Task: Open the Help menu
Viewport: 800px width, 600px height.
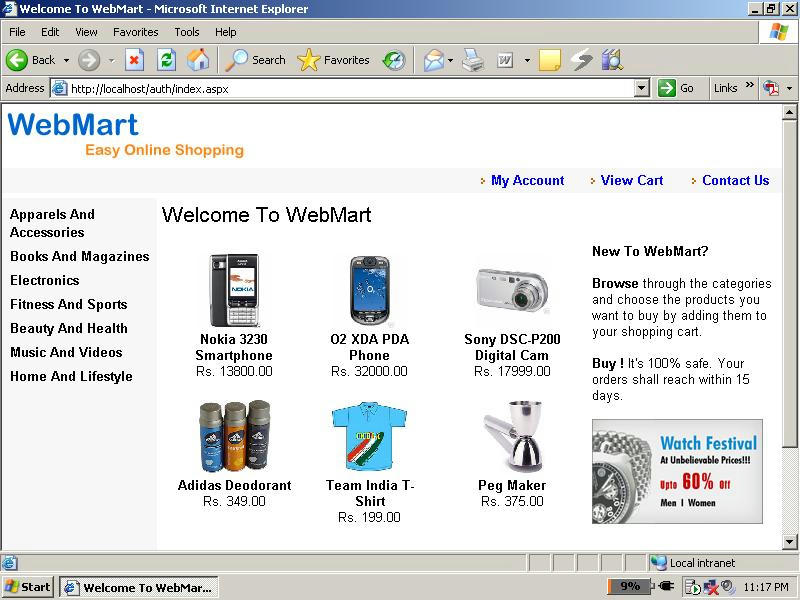Action: click(x=226, y=32)
